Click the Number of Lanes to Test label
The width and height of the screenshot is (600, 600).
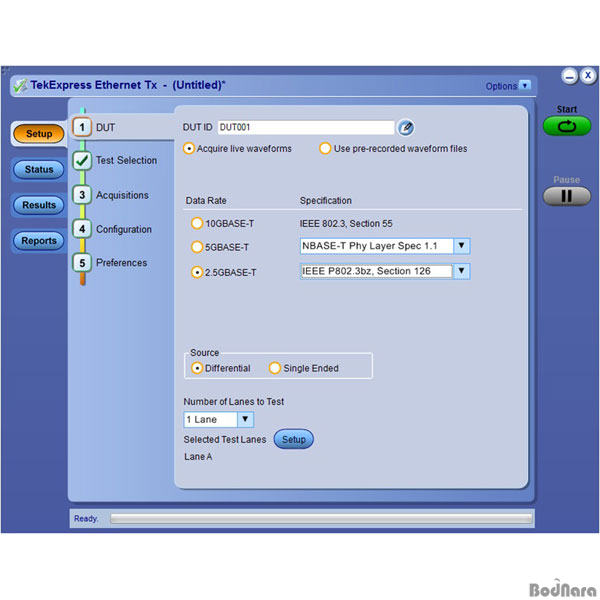pyautogui.click(x=233, y=401)
